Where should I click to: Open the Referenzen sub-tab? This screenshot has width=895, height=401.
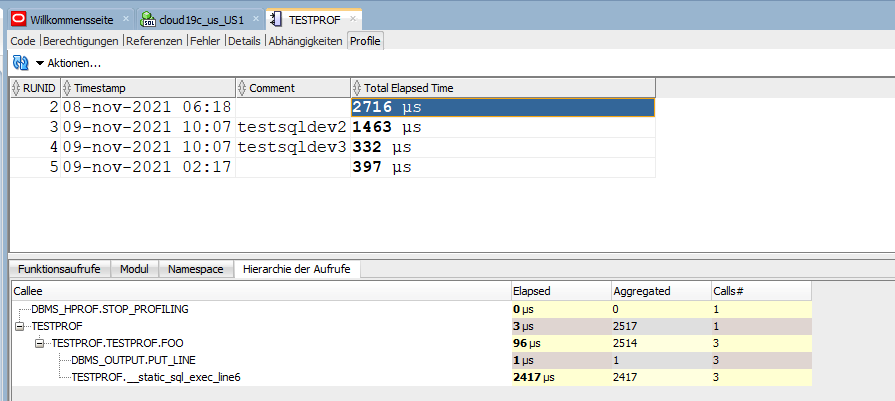[x=154, y=41]
